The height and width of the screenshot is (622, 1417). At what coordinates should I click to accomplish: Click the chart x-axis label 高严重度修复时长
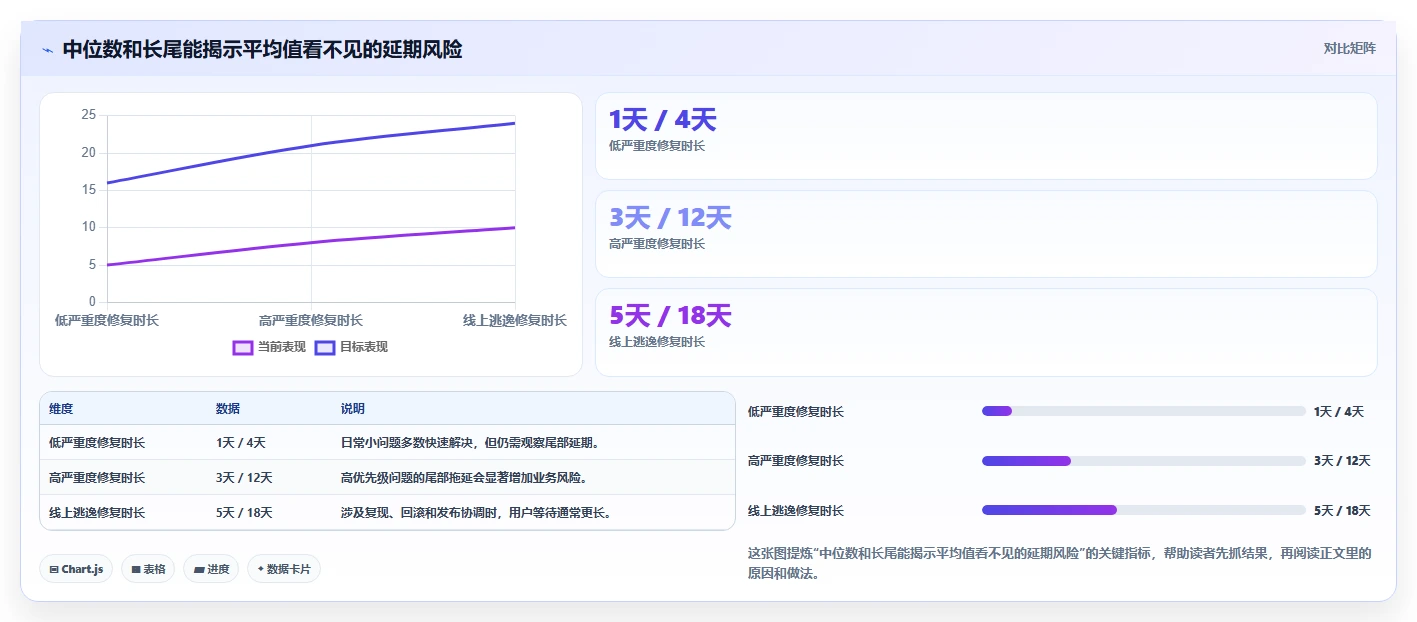coord(311,321)
